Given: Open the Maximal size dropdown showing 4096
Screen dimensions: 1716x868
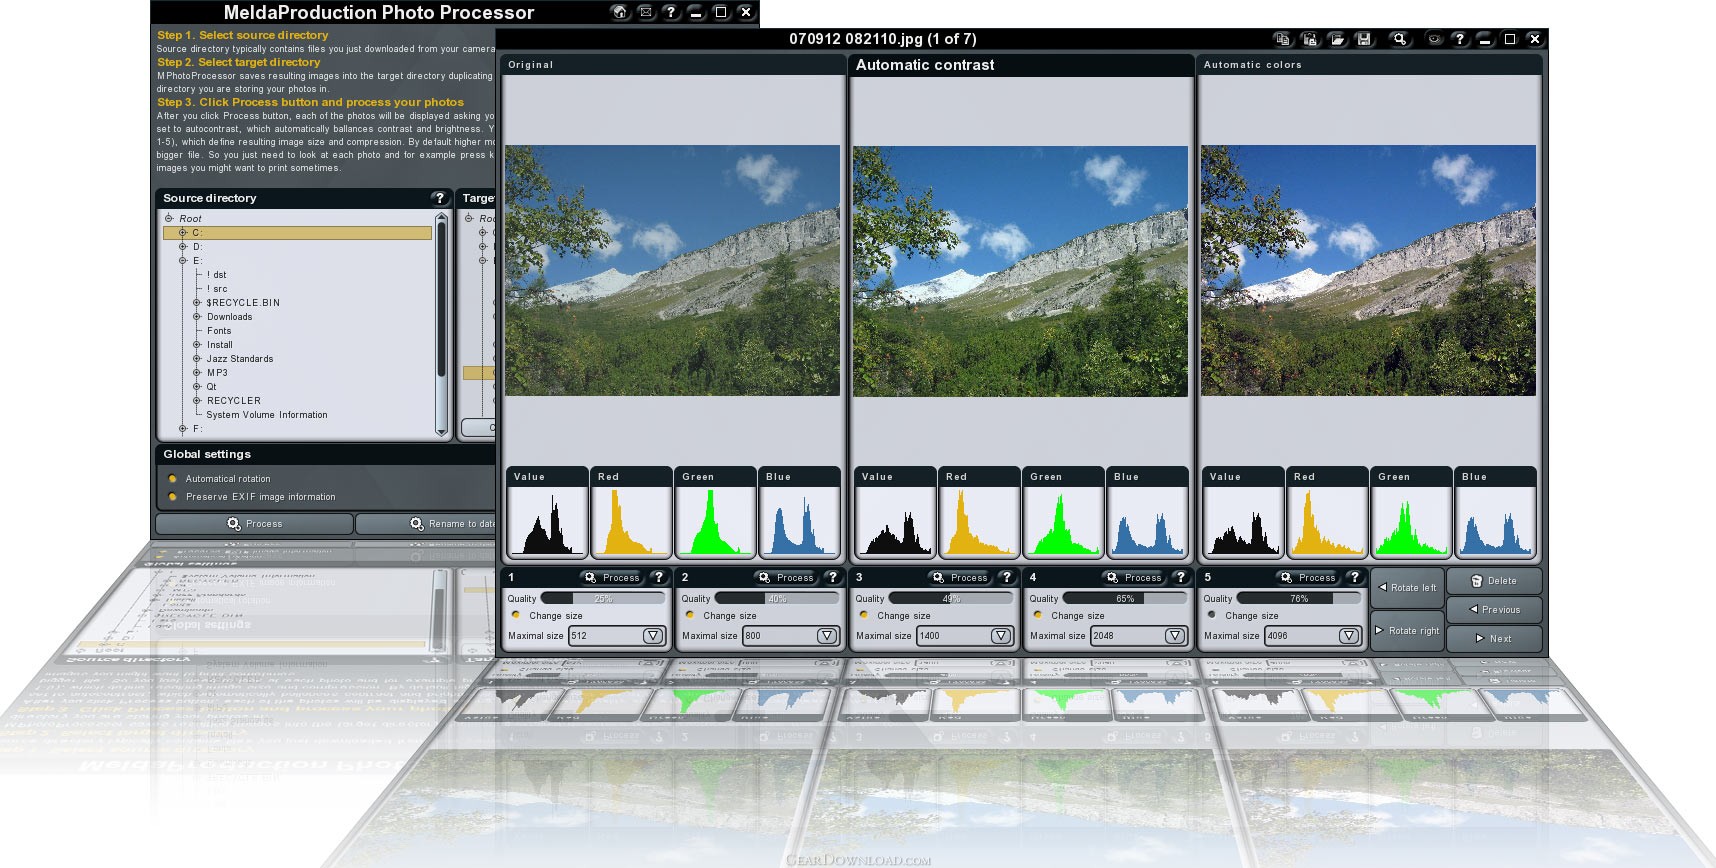Looking at the screenshot, I should tap(1349, 636).
